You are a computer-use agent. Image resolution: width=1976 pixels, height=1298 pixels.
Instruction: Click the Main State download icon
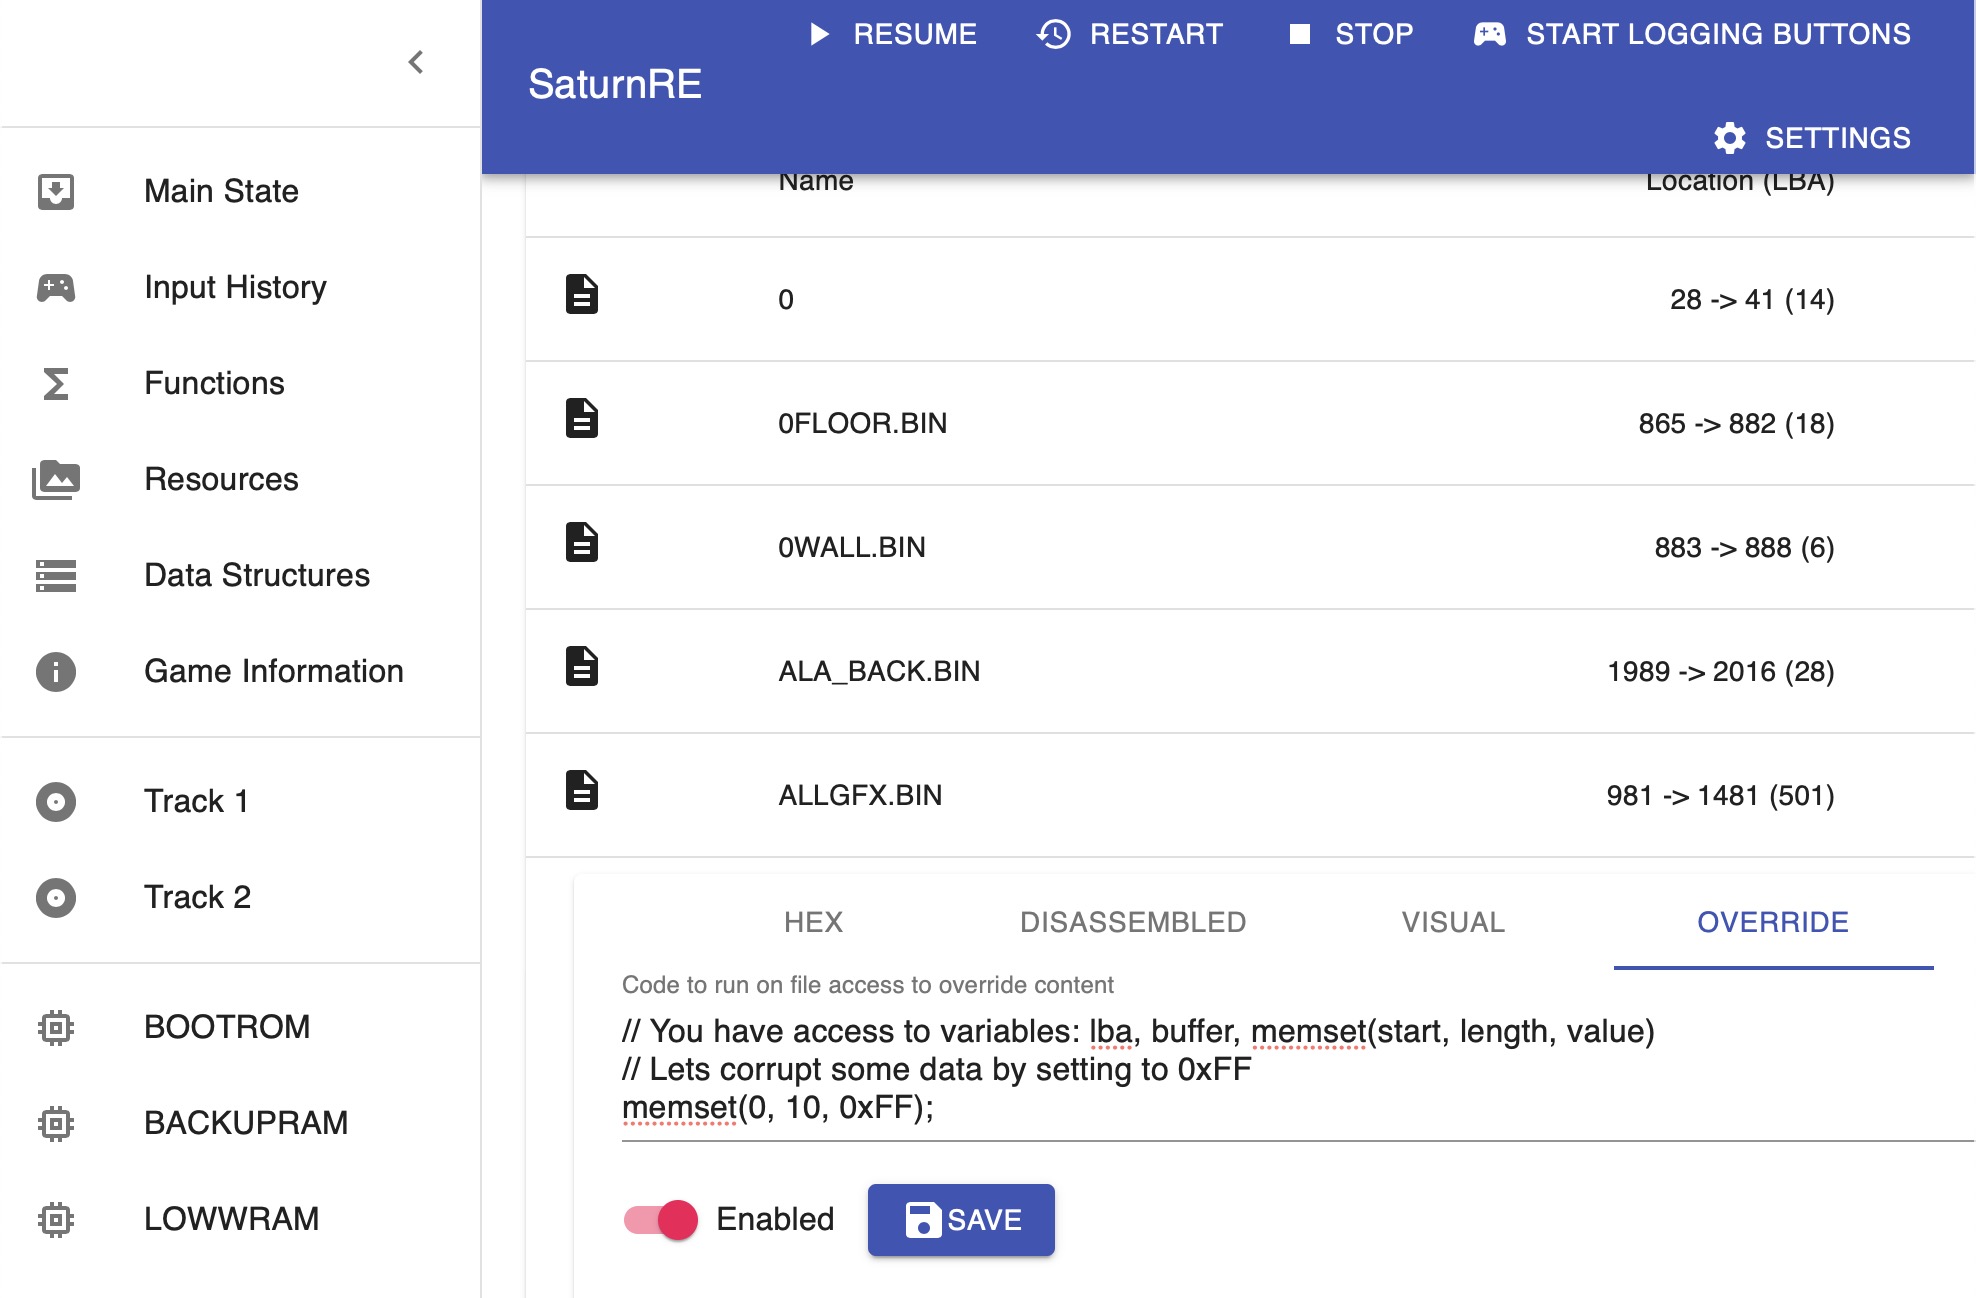click(56, 191)
